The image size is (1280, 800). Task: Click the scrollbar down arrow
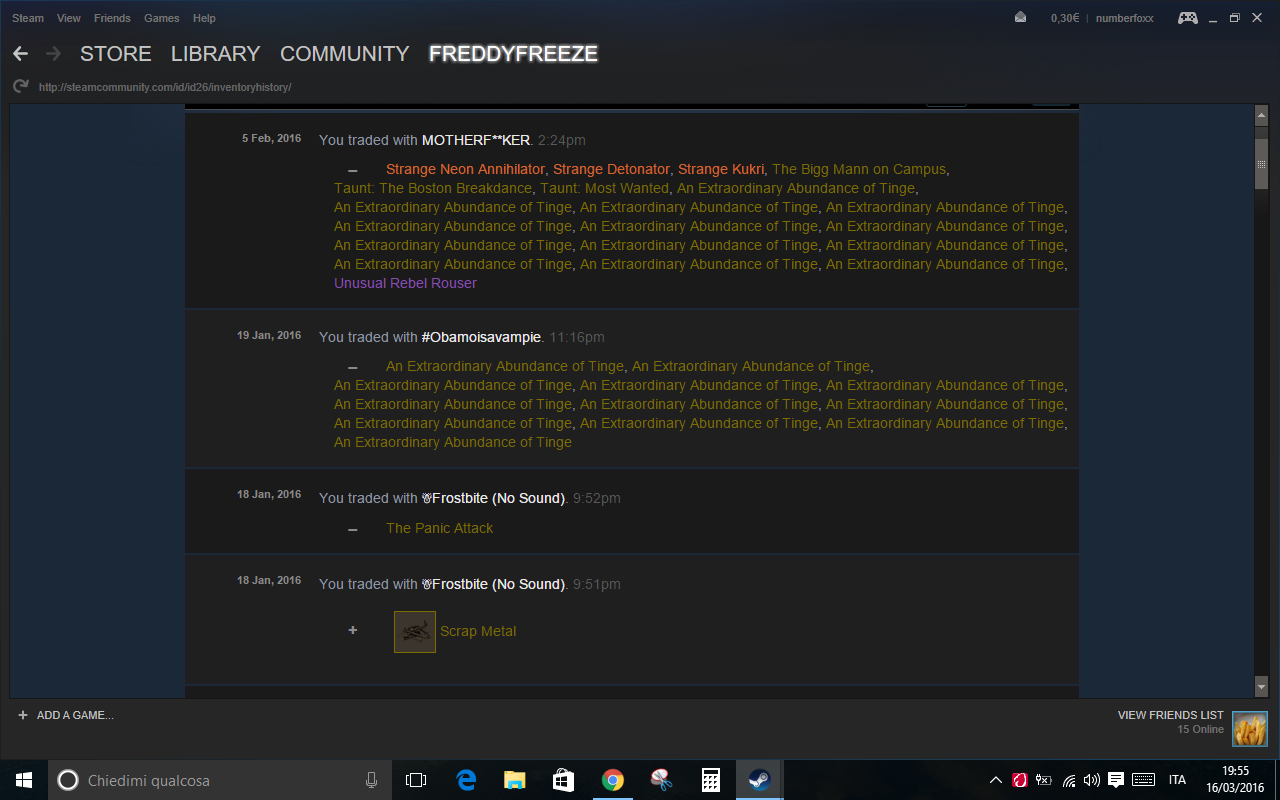click(x=1261, y=688)
